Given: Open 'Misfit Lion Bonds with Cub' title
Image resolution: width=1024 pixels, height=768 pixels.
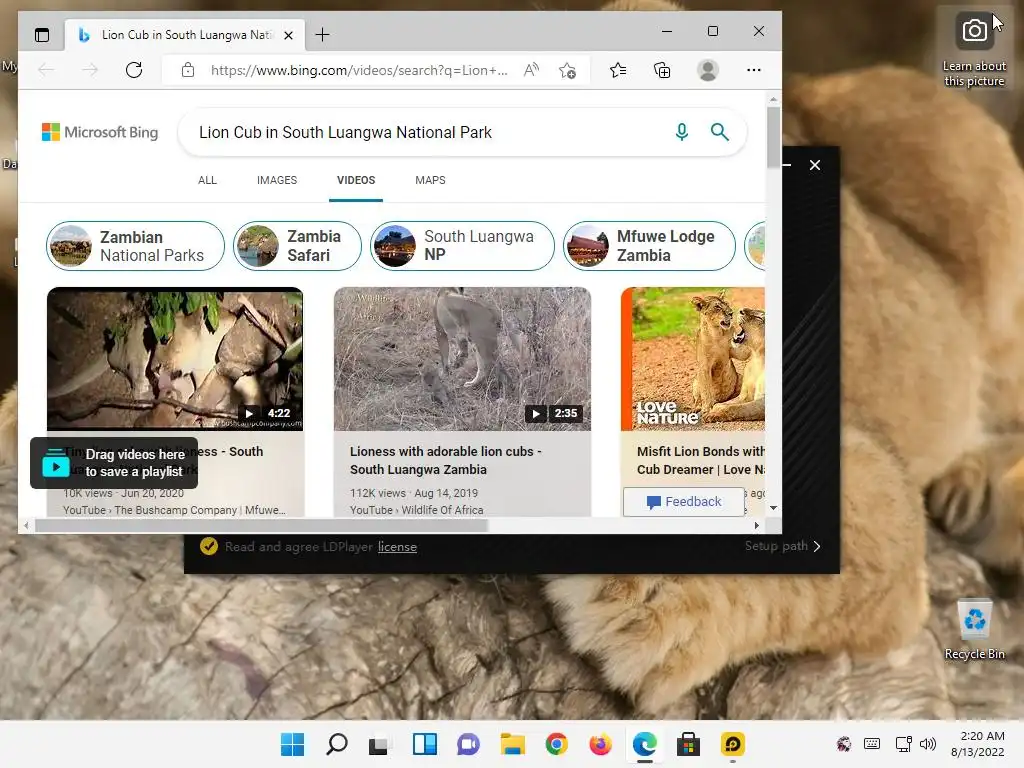Looking at the screenshot, I should [x=701, y=460].
